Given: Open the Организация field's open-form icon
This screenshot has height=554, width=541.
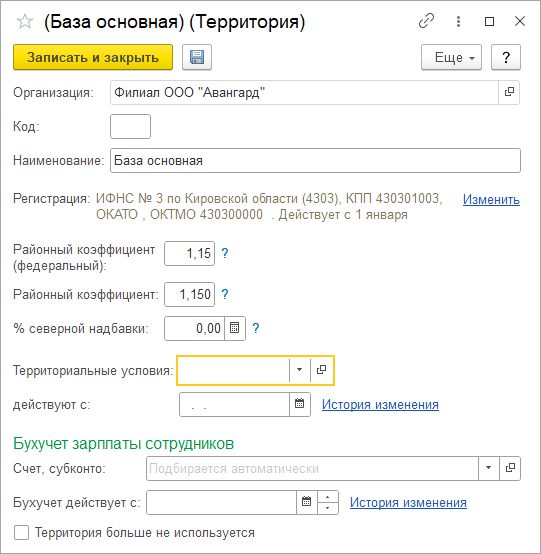Looking at the screenshot, I should 509,92.
